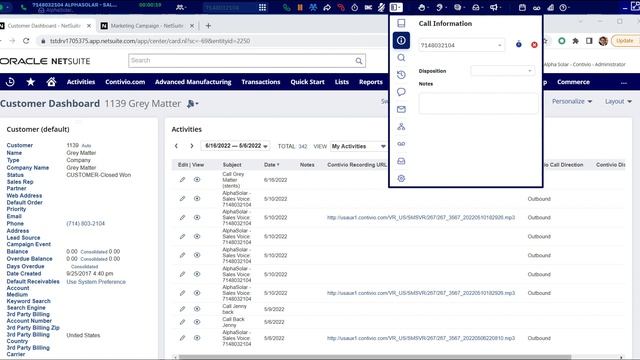Open the Lists menu

click(342, 82)
